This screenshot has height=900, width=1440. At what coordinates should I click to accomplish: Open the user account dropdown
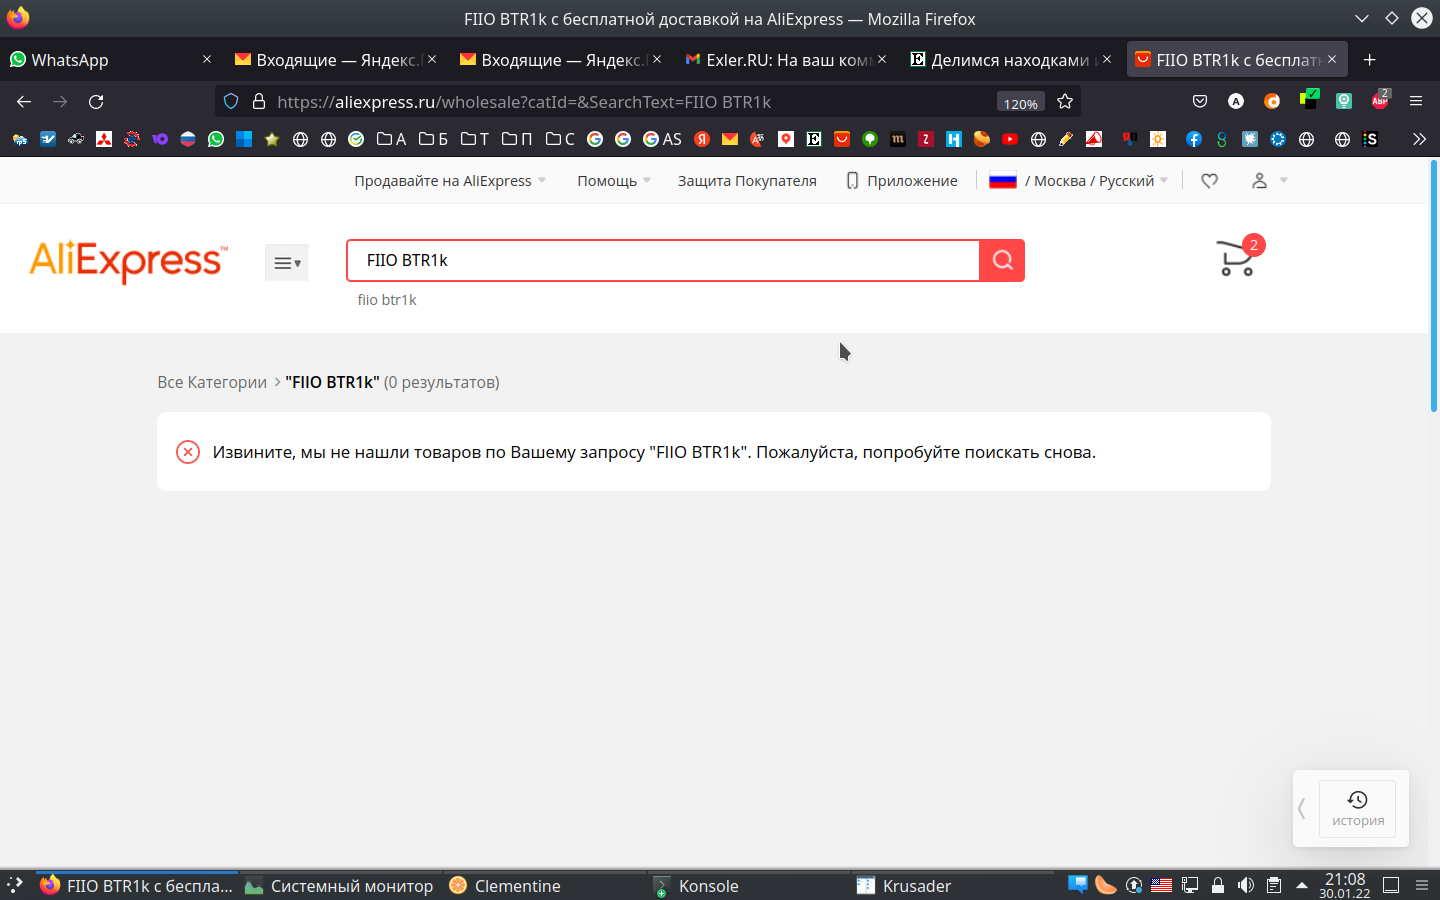click(1268, 181)
